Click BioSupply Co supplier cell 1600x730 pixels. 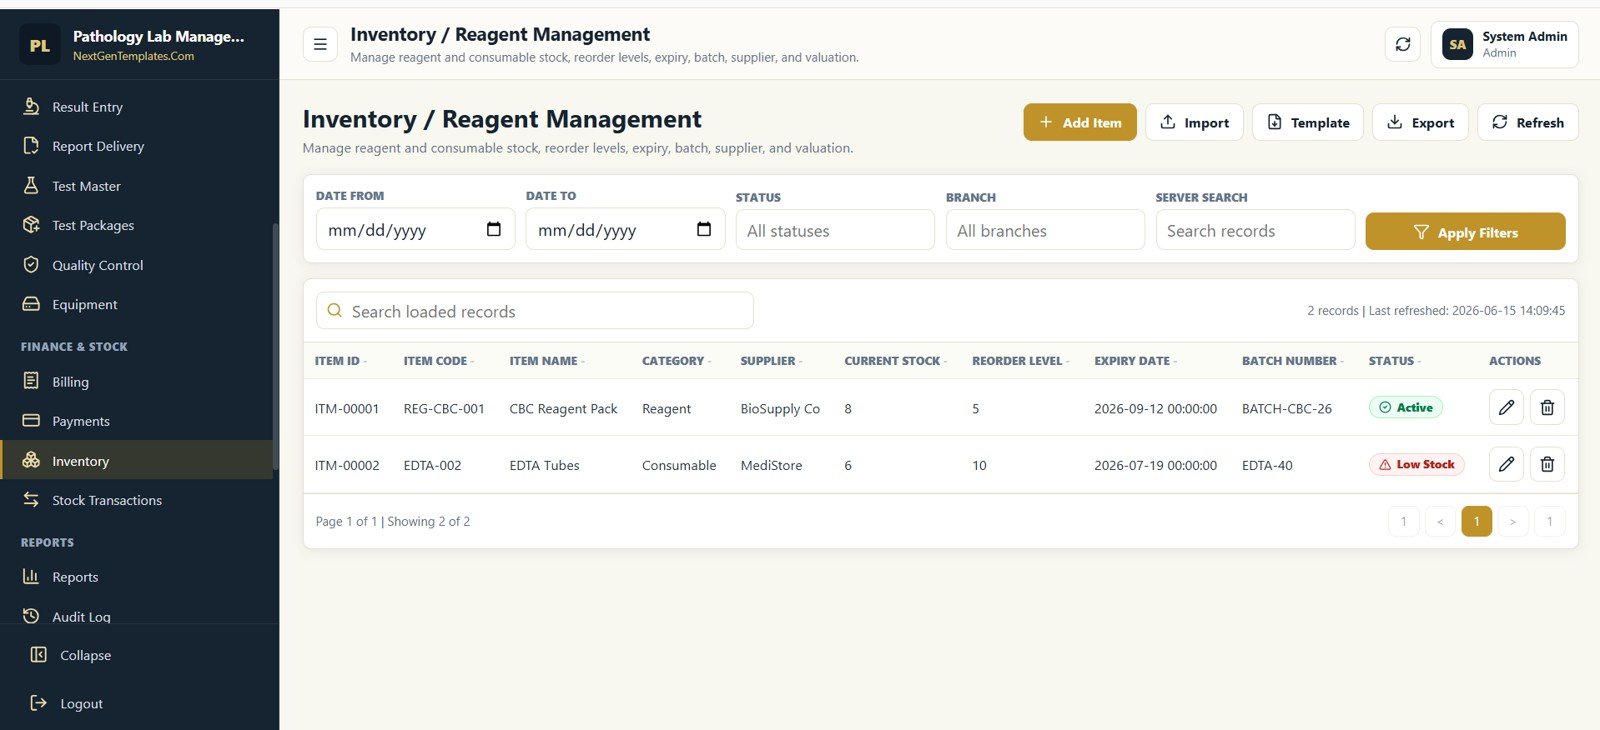tap(780, 408)
